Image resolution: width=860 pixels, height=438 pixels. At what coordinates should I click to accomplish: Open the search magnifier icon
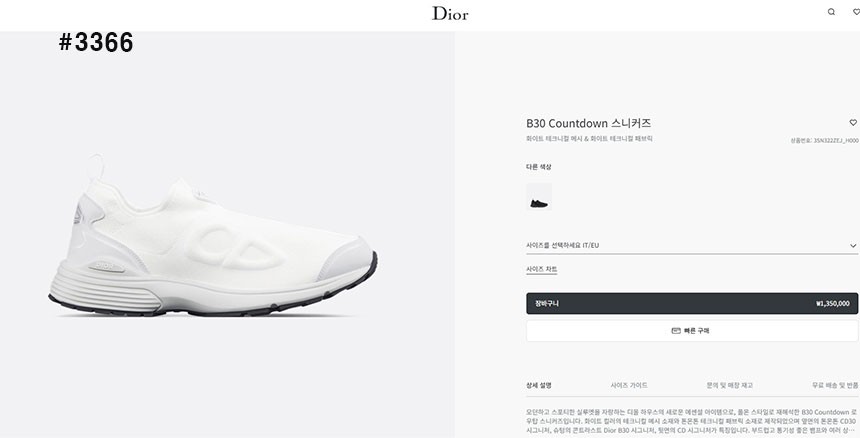coord(831,12)
